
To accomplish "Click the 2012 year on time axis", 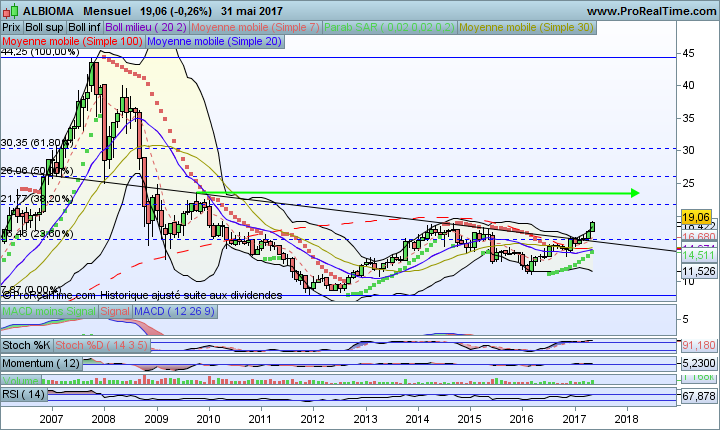I will 313,419.
